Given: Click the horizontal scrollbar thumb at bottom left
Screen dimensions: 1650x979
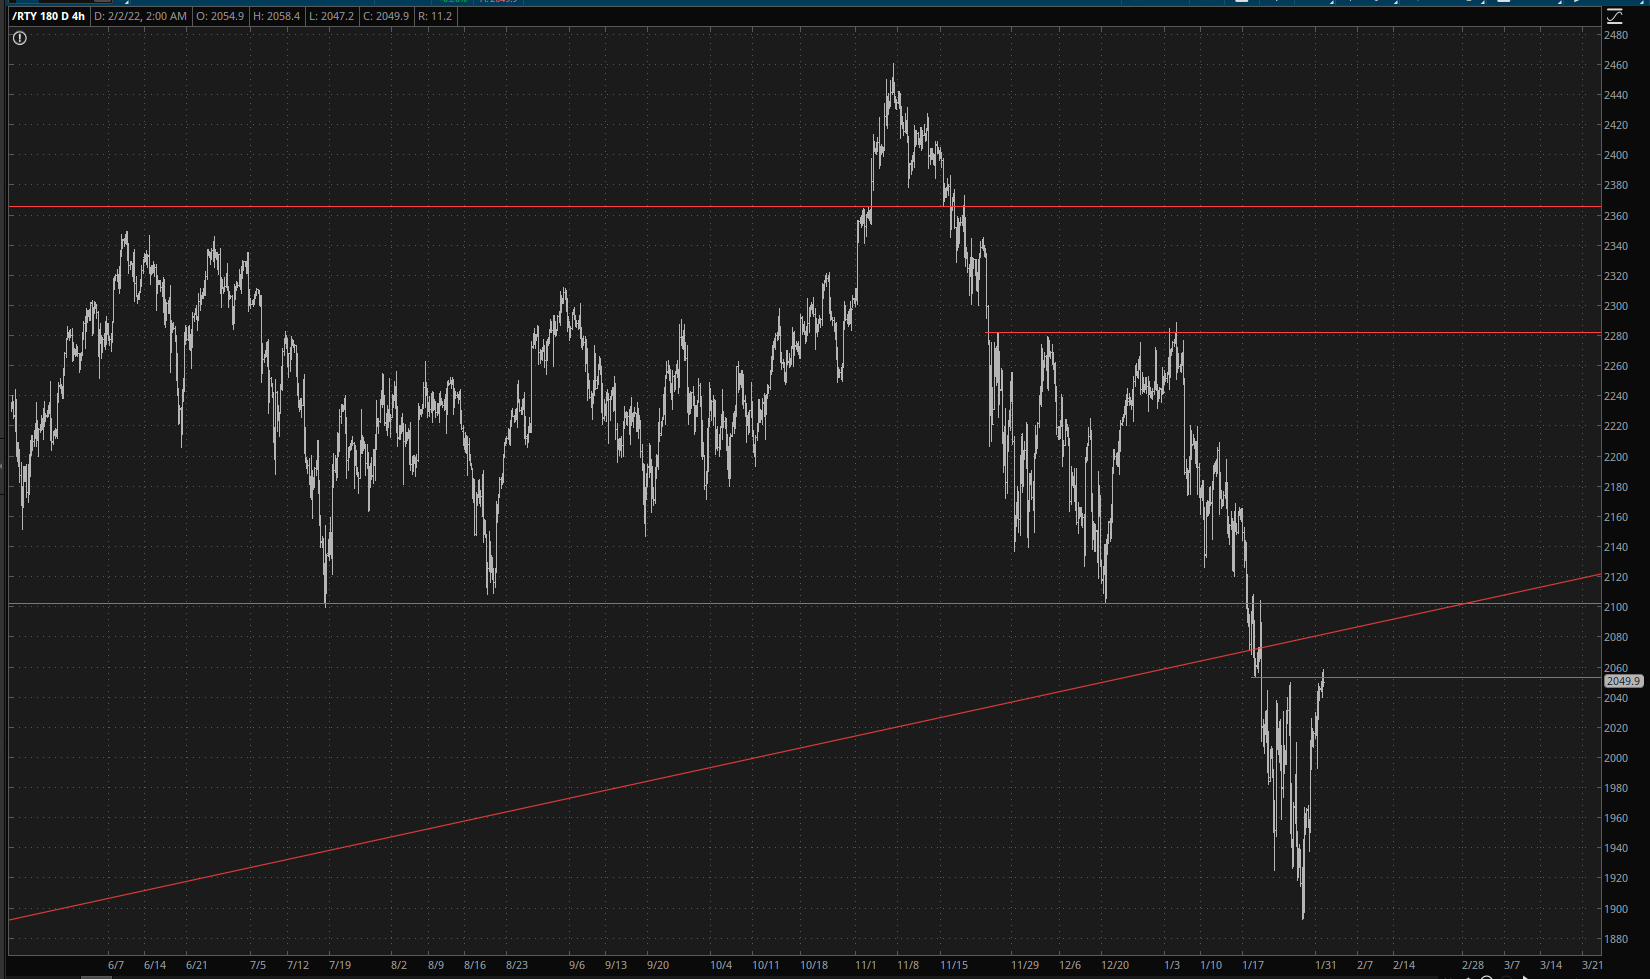Looking at the screenshot, I should [96, 976].
